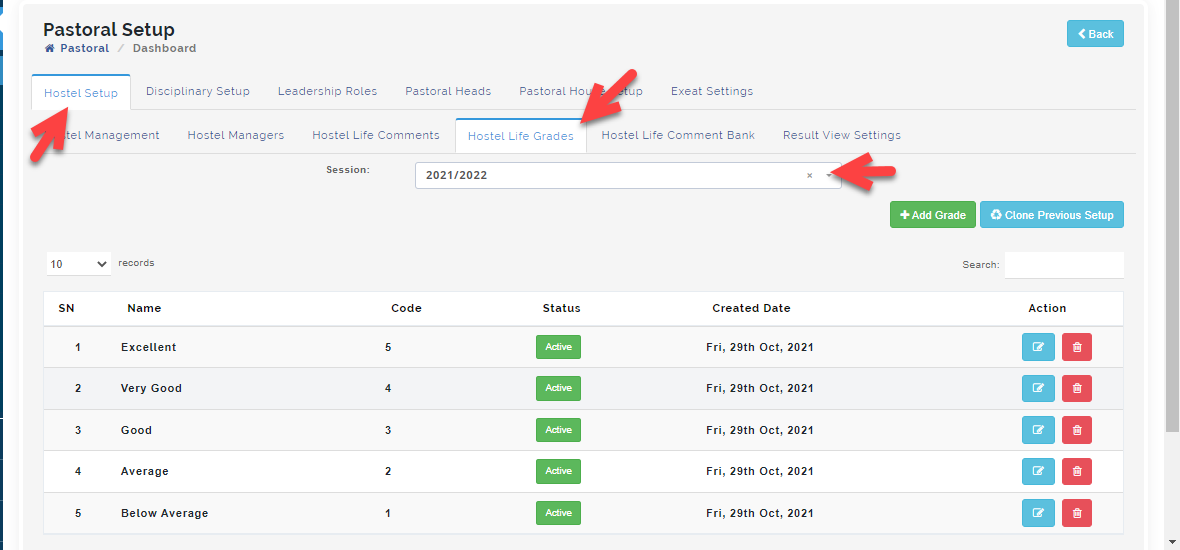
Task: Click the Active status of Very Good
Action: point(558,388)
